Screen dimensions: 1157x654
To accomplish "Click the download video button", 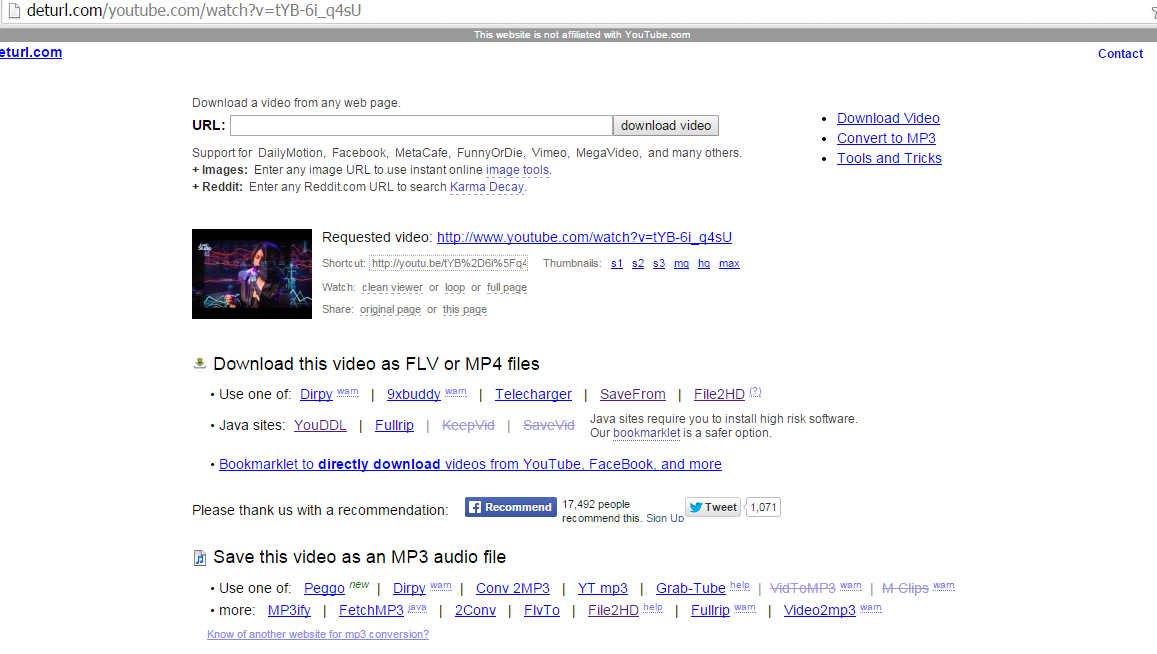I will click(x=666, y=125).
